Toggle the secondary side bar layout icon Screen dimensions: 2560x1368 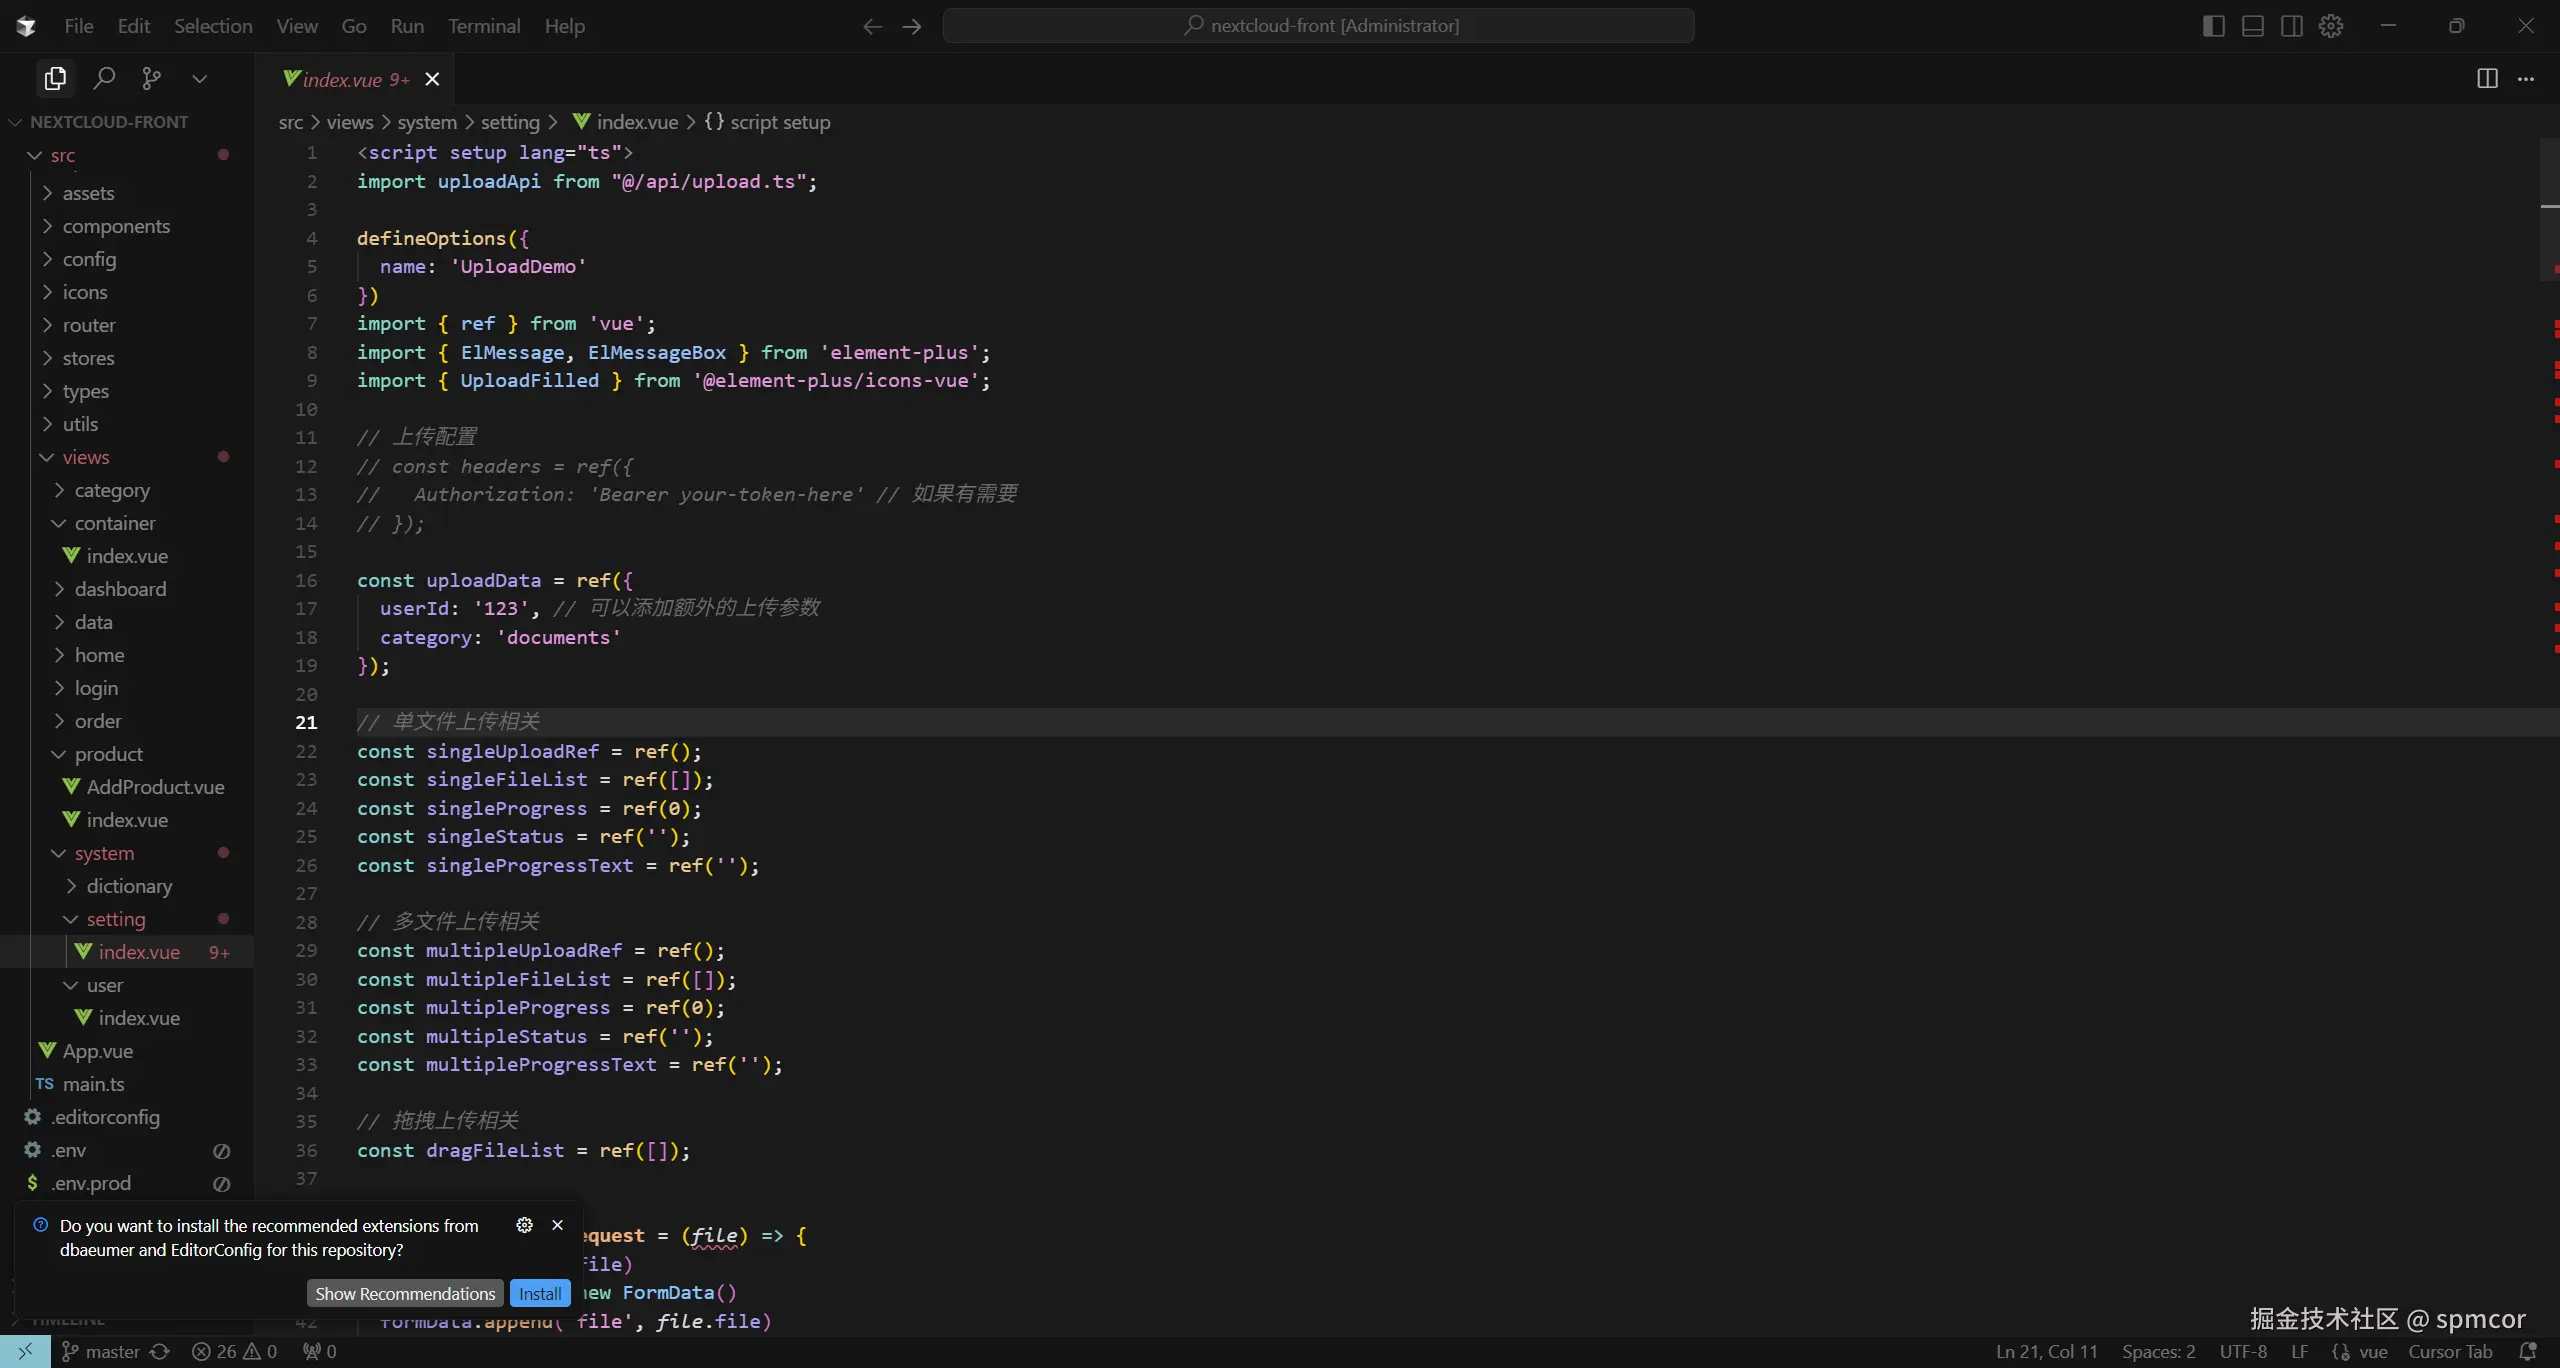pos(2291,26)
